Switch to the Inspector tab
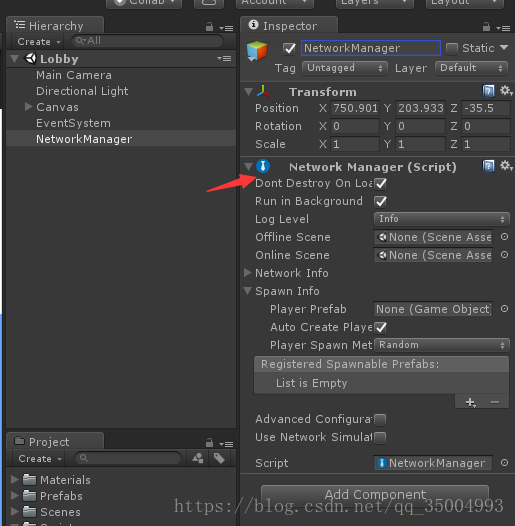 pyautogui.click(x=289, y=25)
